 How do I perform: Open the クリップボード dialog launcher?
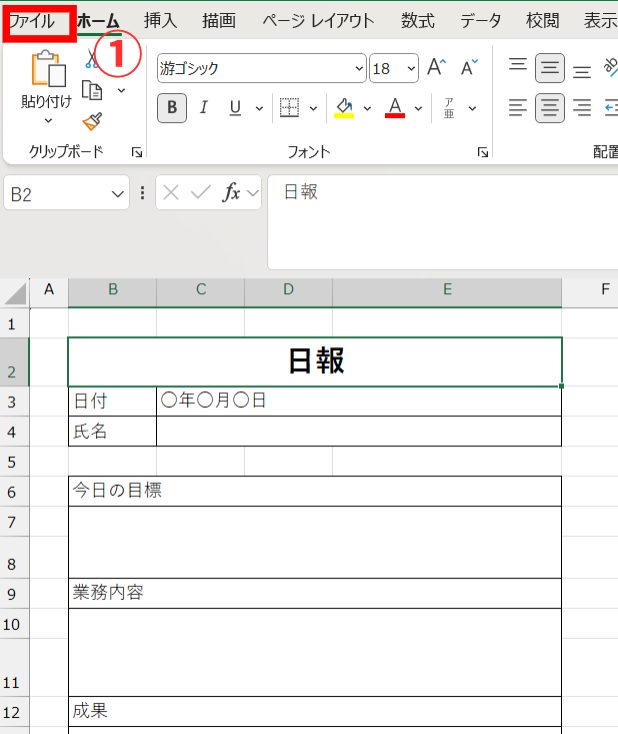(137, 152)
